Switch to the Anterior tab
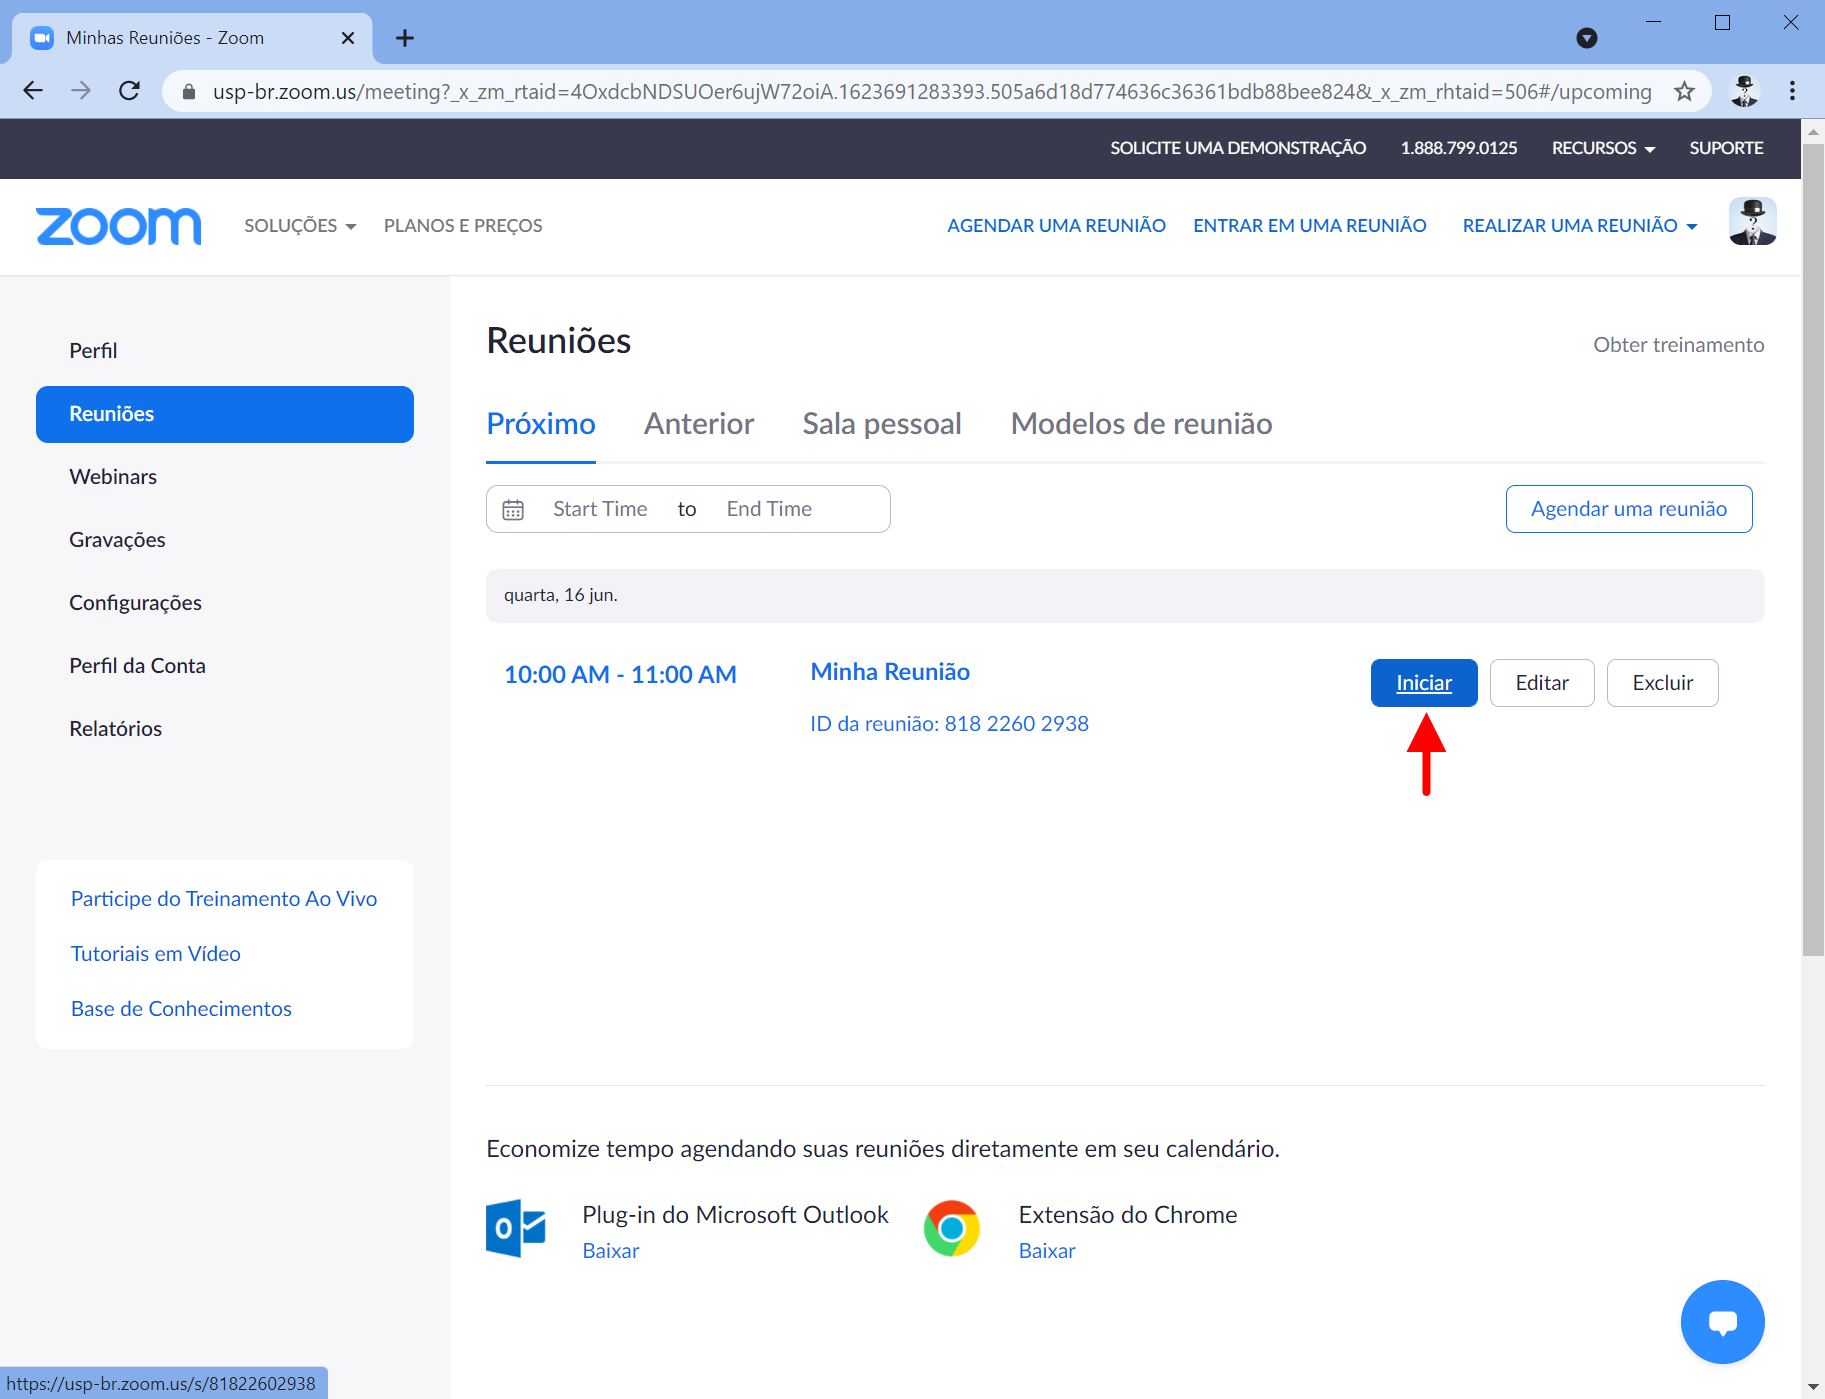 [698, 424]
